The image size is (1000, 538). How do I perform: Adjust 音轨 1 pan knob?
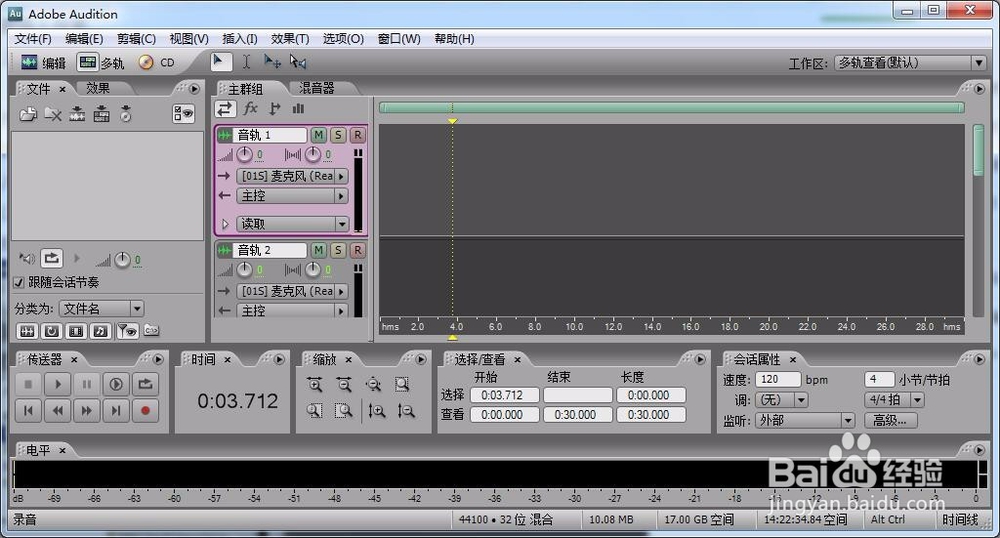click(313, 155)
